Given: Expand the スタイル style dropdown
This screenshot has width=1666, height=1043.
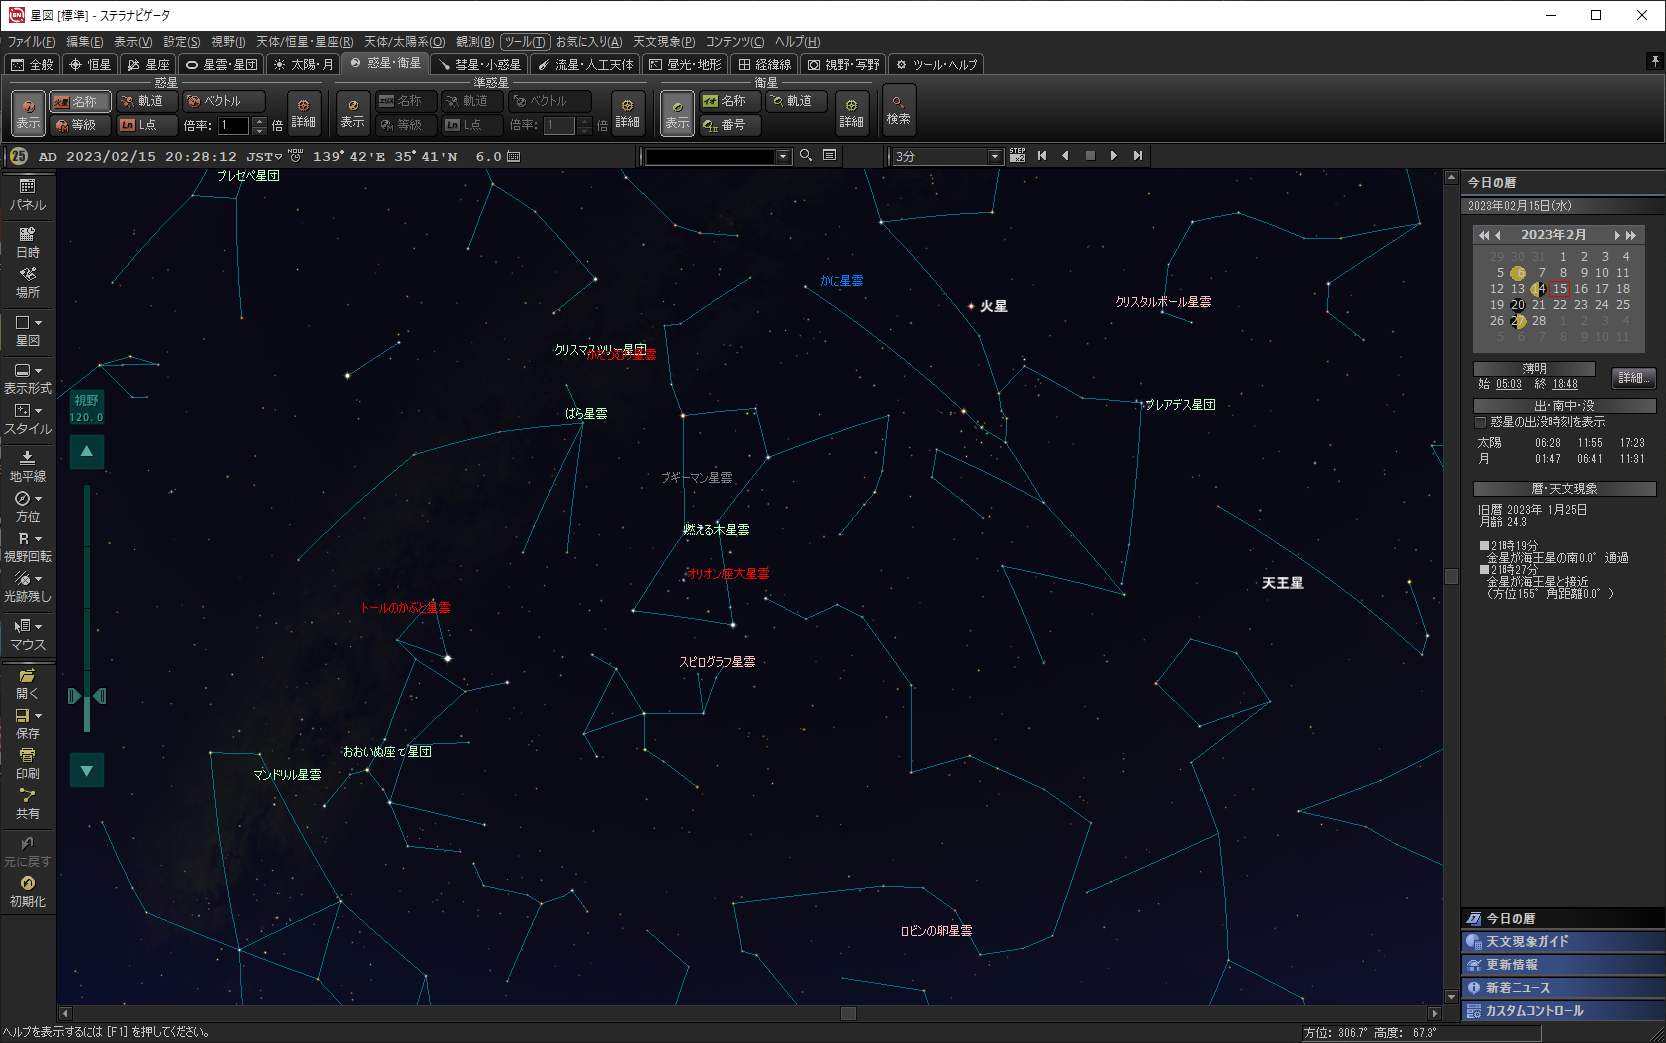Looking at the screenshot, I should point(38,411).
